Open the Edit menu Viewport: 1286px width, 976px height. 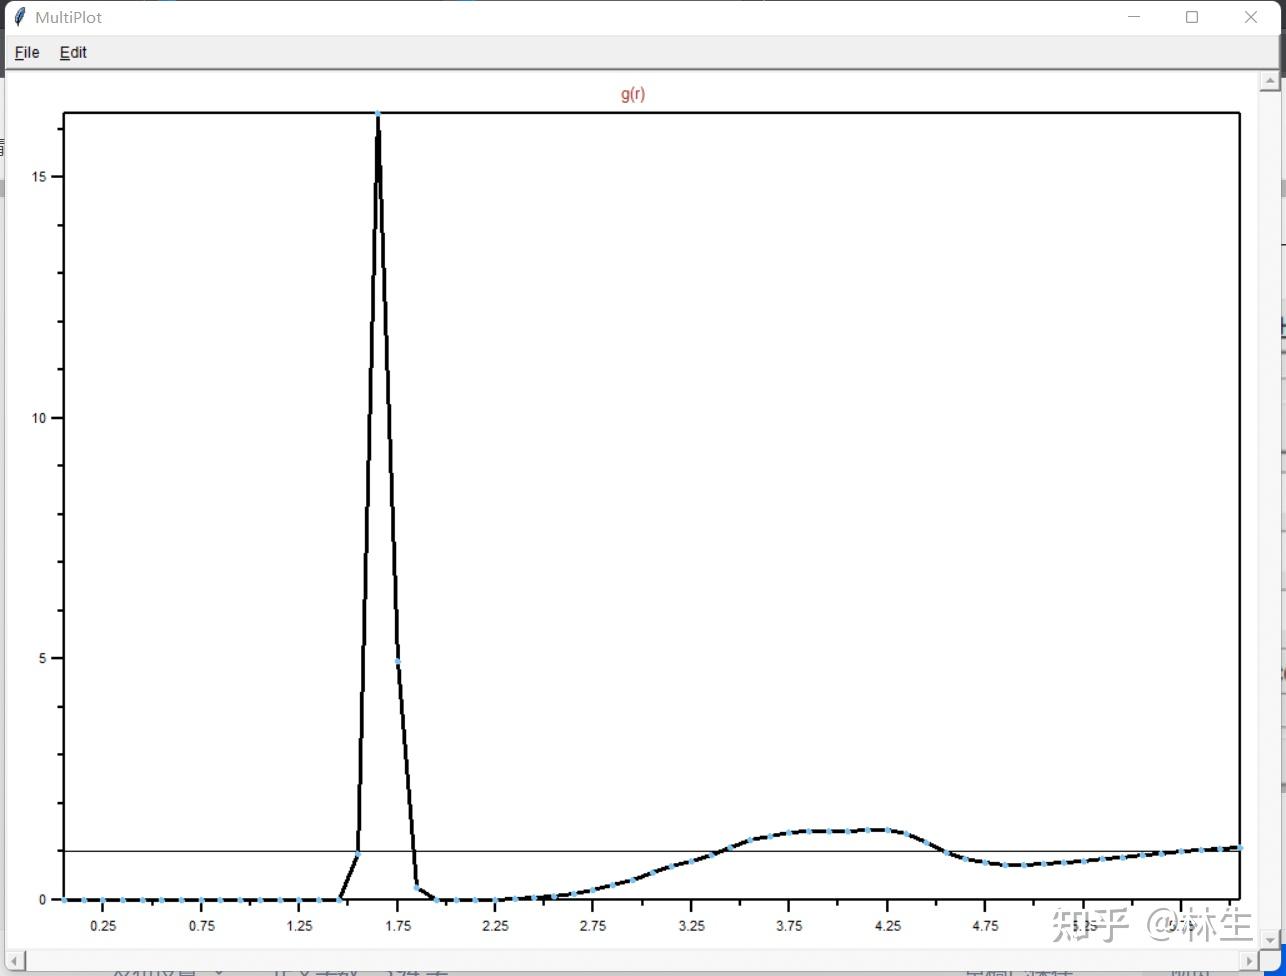(x=72, y=52)
